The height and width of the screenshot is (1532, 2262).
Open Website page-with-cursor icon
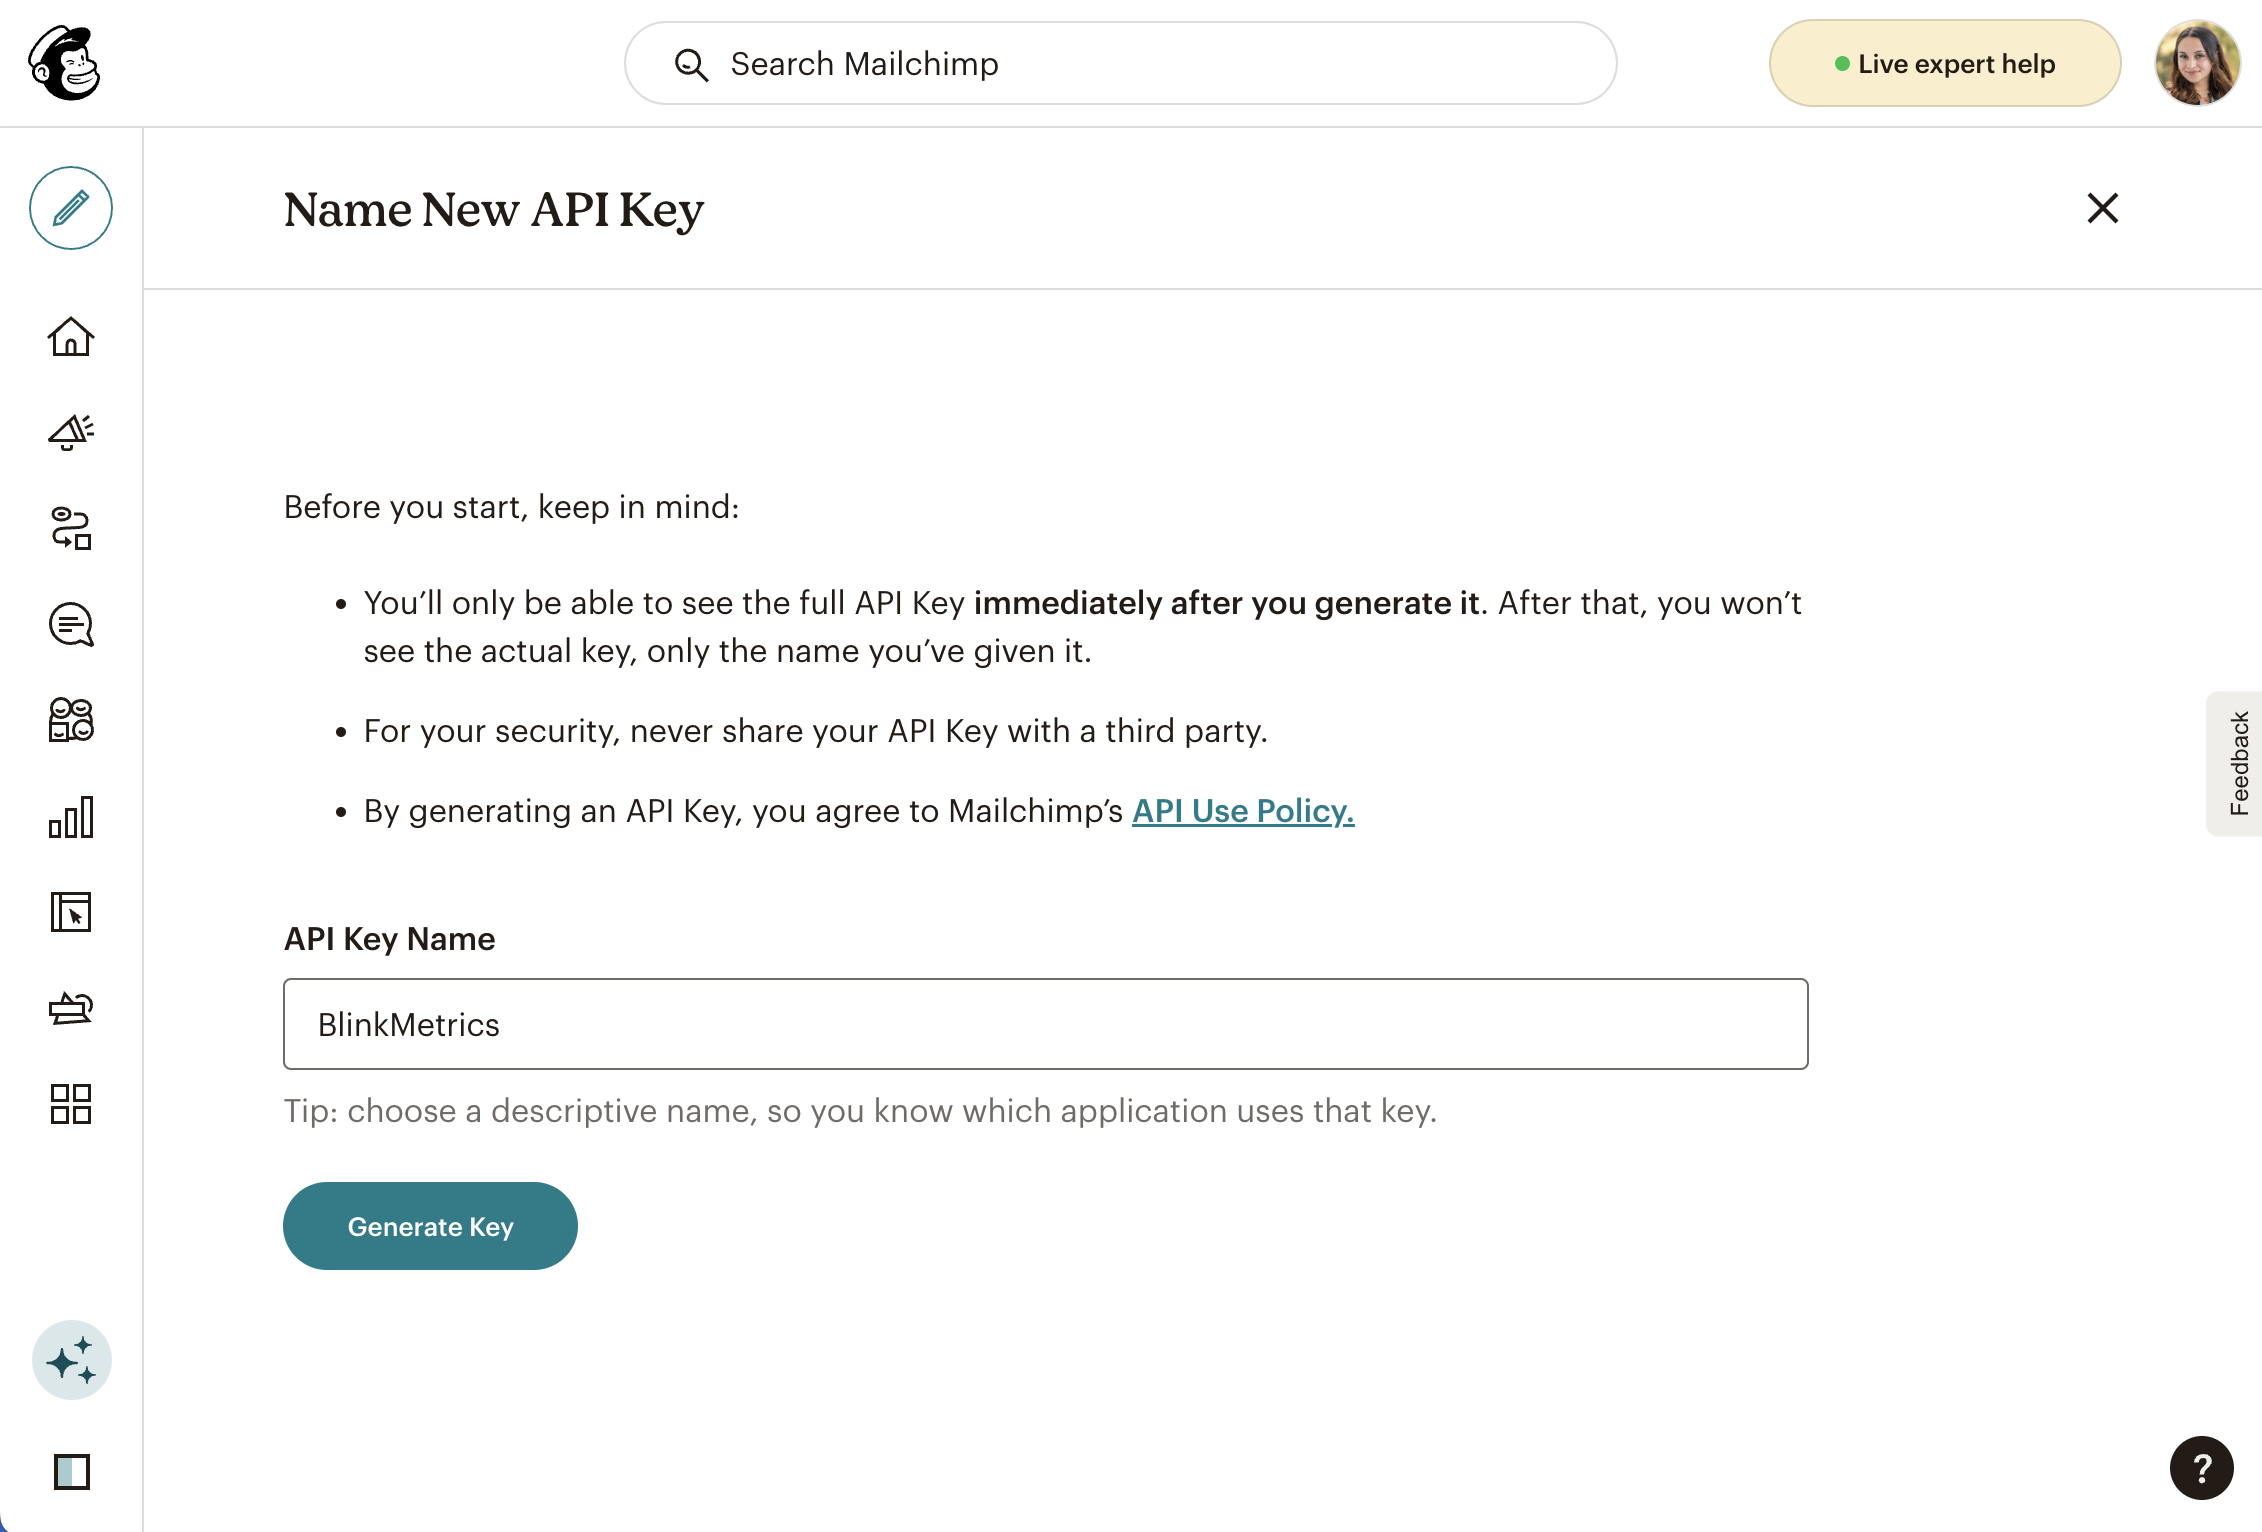(x=70, y=912)
